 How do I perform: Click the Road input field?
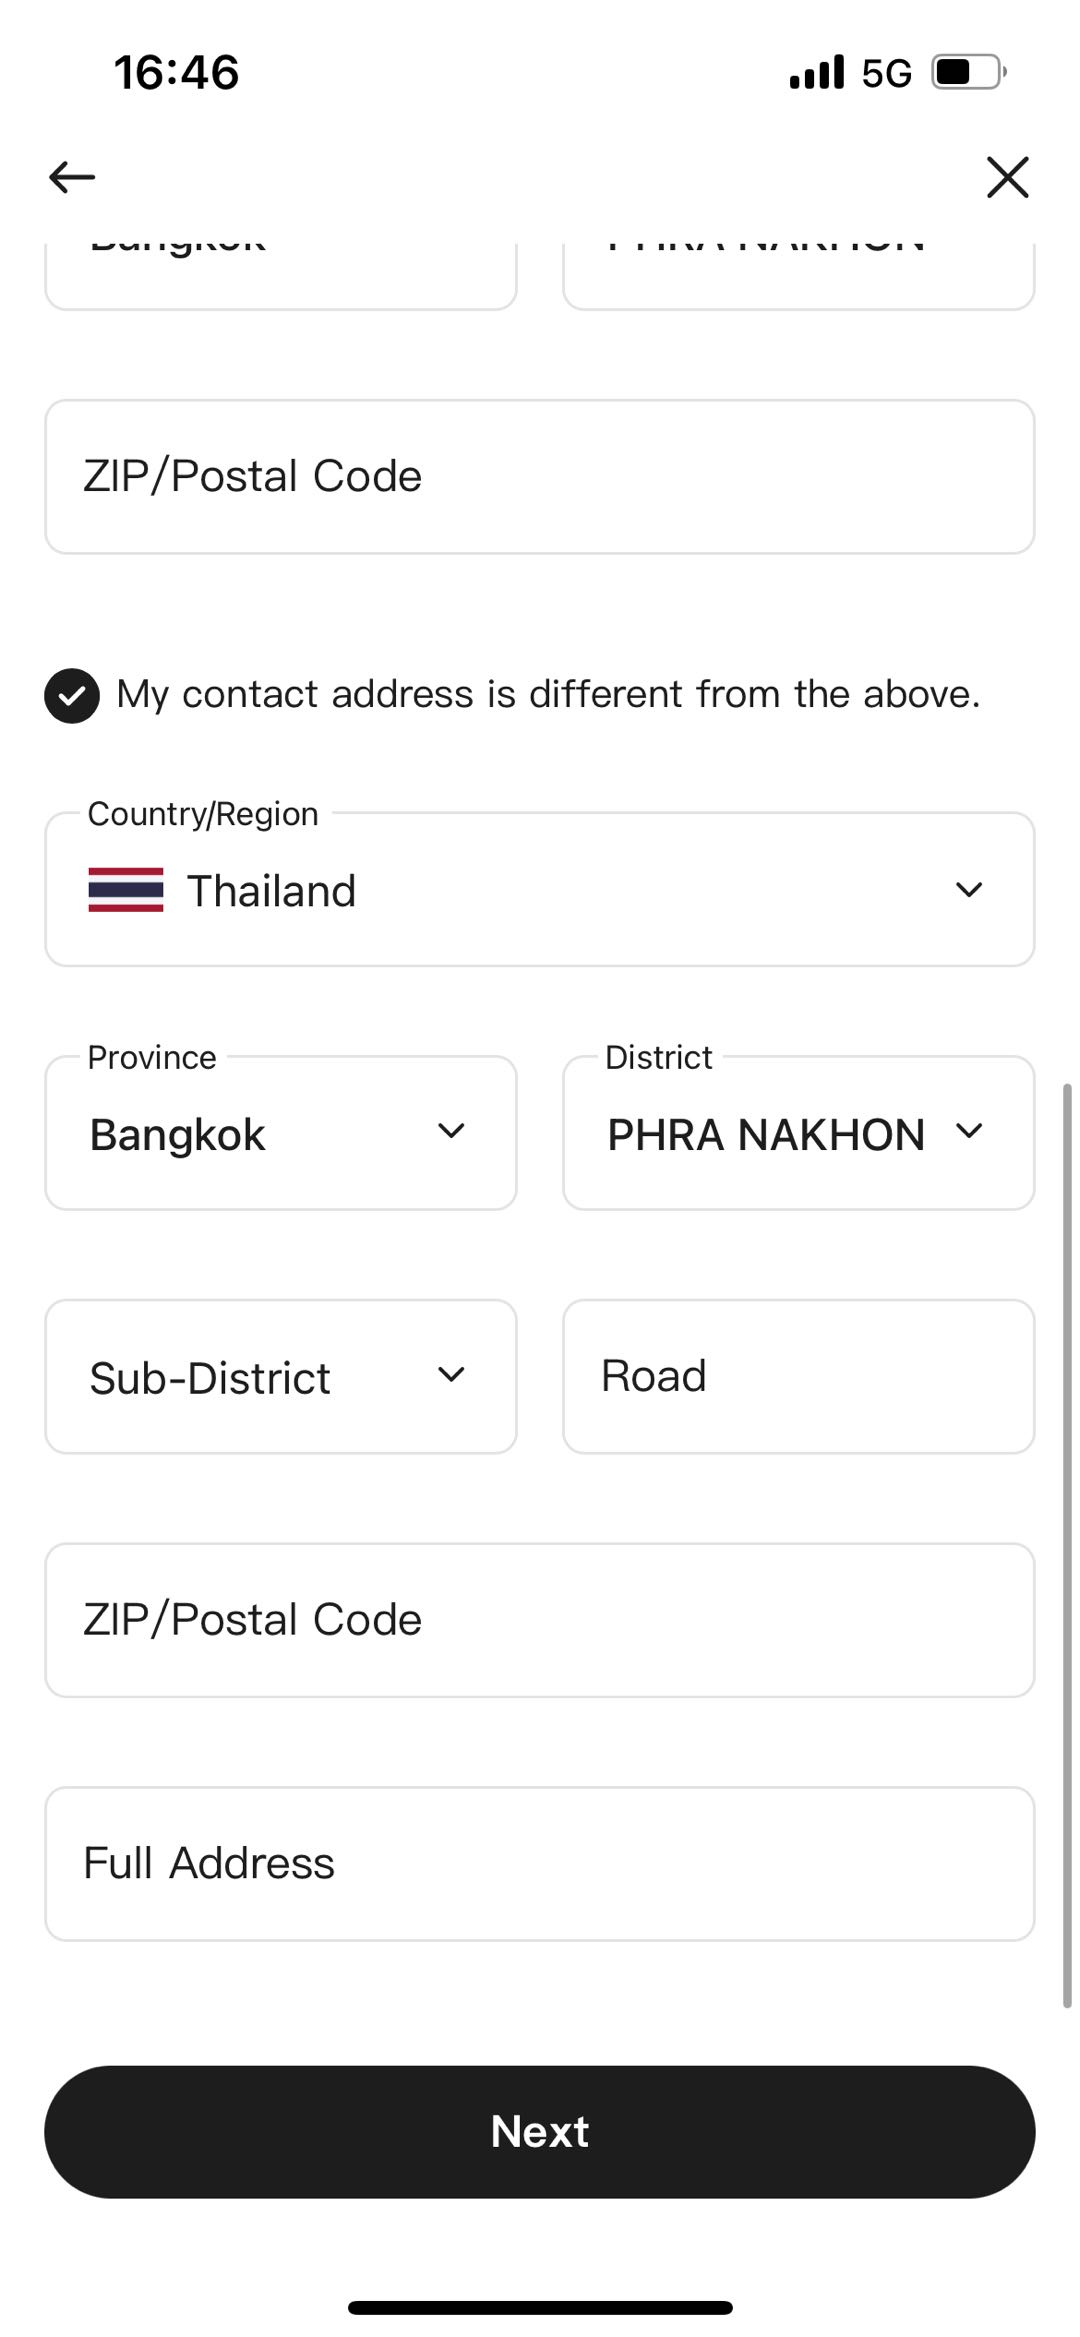tap(798, 1377)
